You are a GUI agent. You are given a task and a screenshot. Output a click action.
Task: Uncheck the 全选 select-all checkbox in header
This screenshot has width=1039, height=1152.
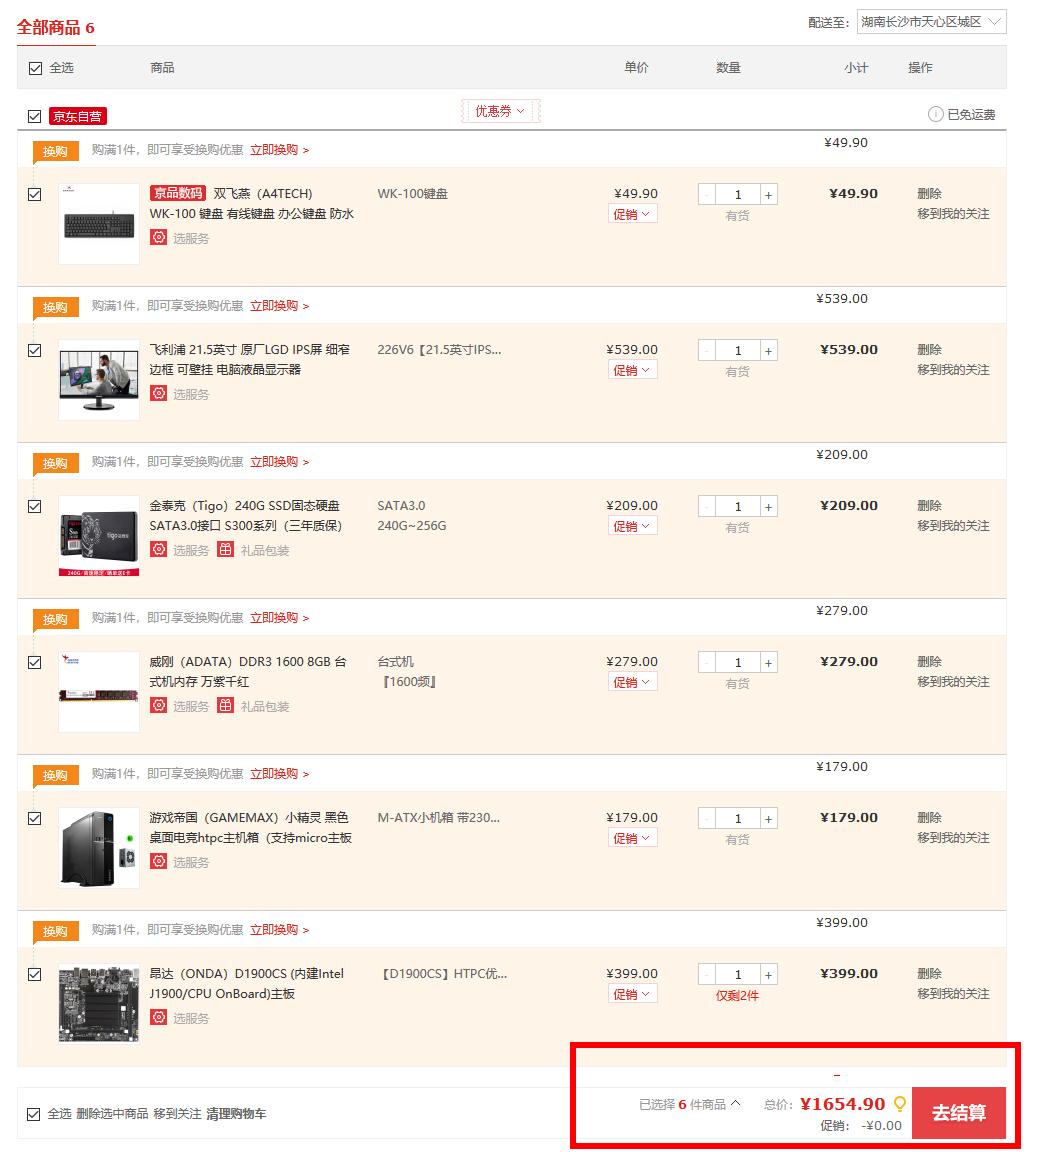[x=33, y=67]
